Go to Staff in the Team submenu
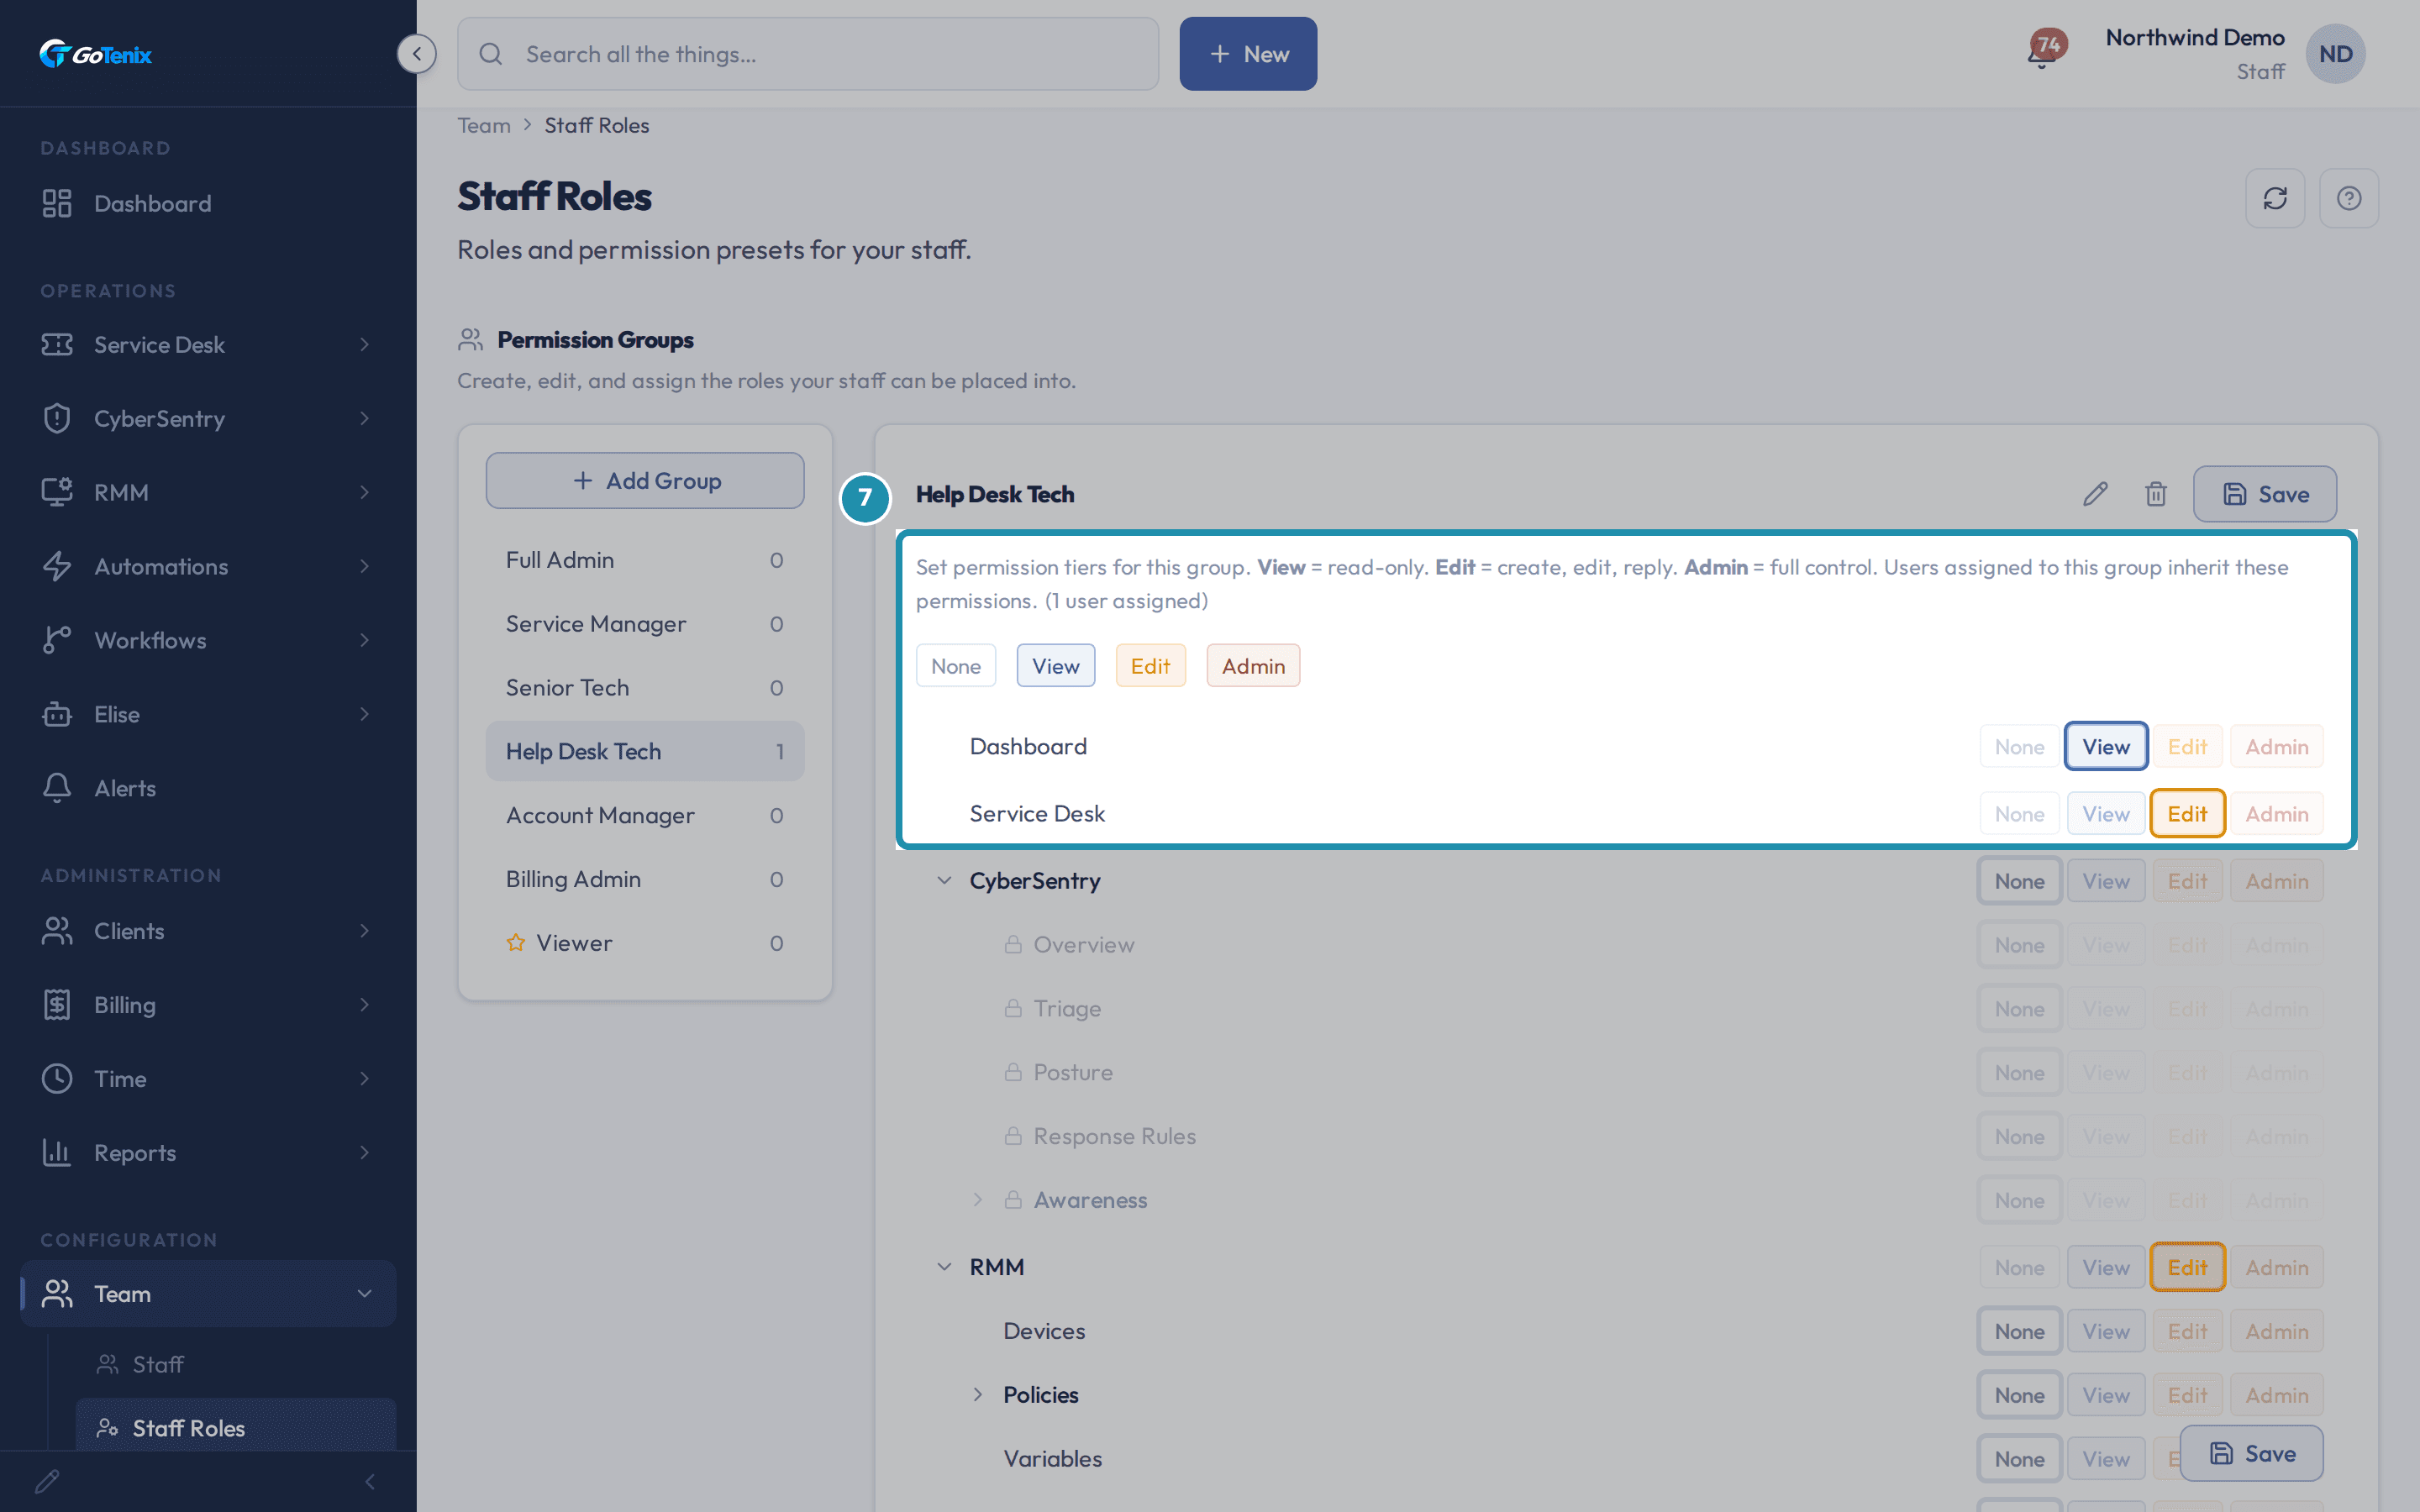 236,1364
